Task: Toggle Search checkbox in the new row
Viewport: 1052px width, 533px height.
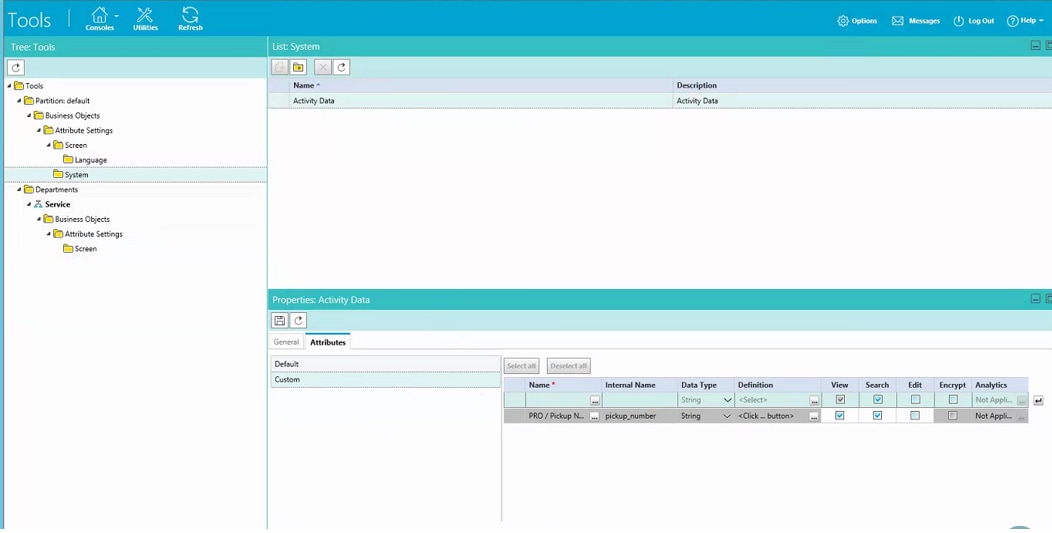Action: point(877,399)
